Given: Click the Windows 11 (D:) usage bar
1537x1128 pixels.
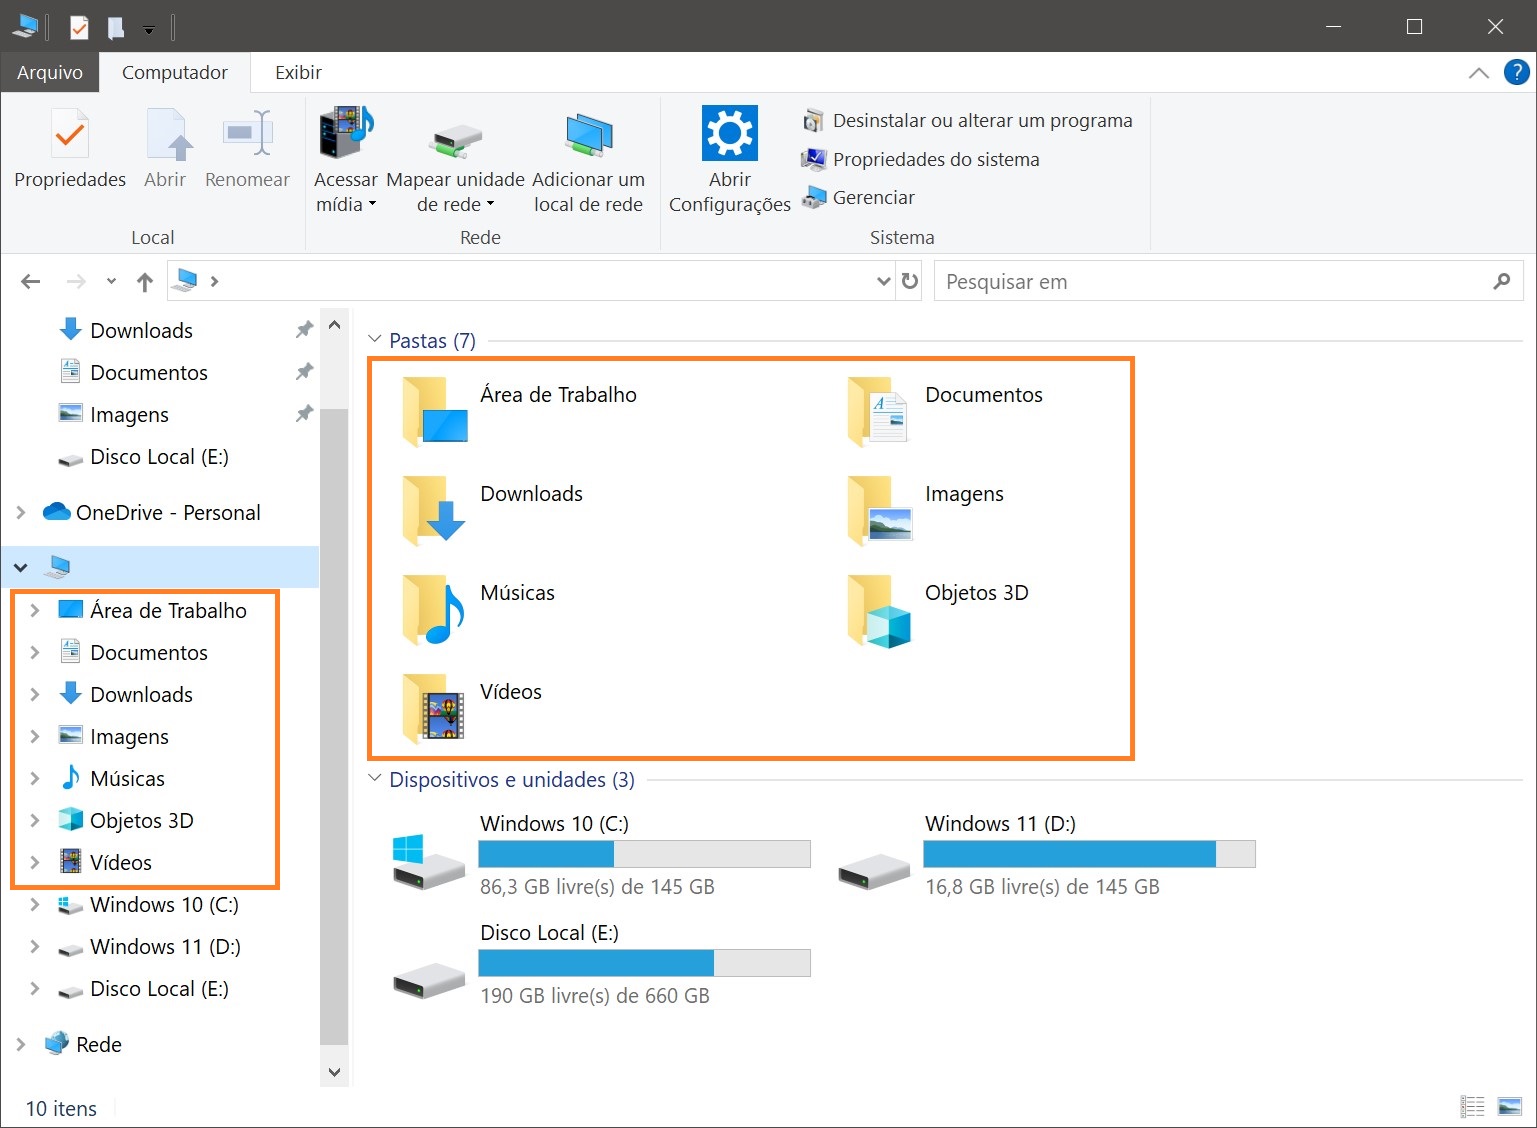Looking at the screenshot, I should [x=1088, y=854].
